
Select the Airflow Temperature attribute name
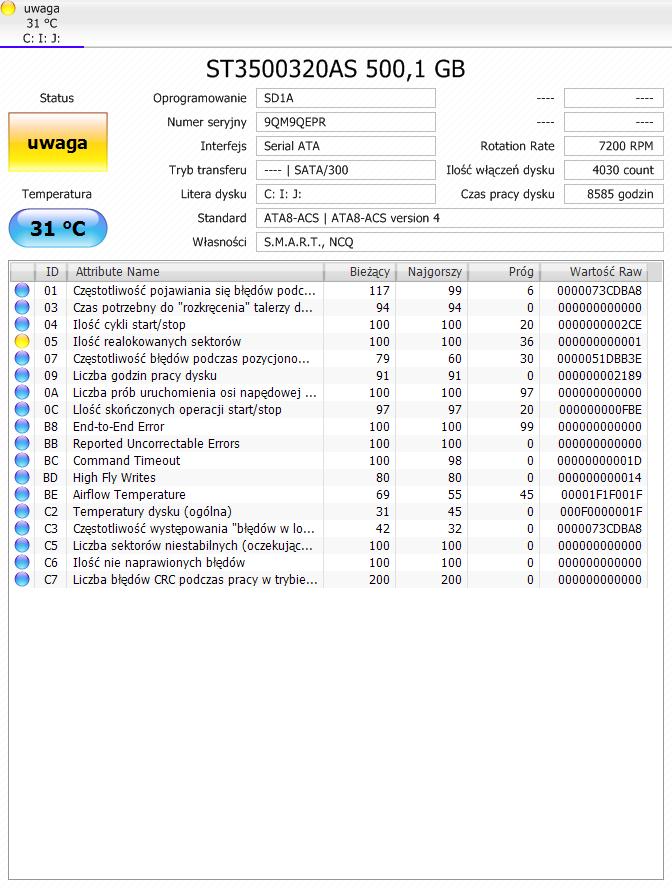(129, 494)
